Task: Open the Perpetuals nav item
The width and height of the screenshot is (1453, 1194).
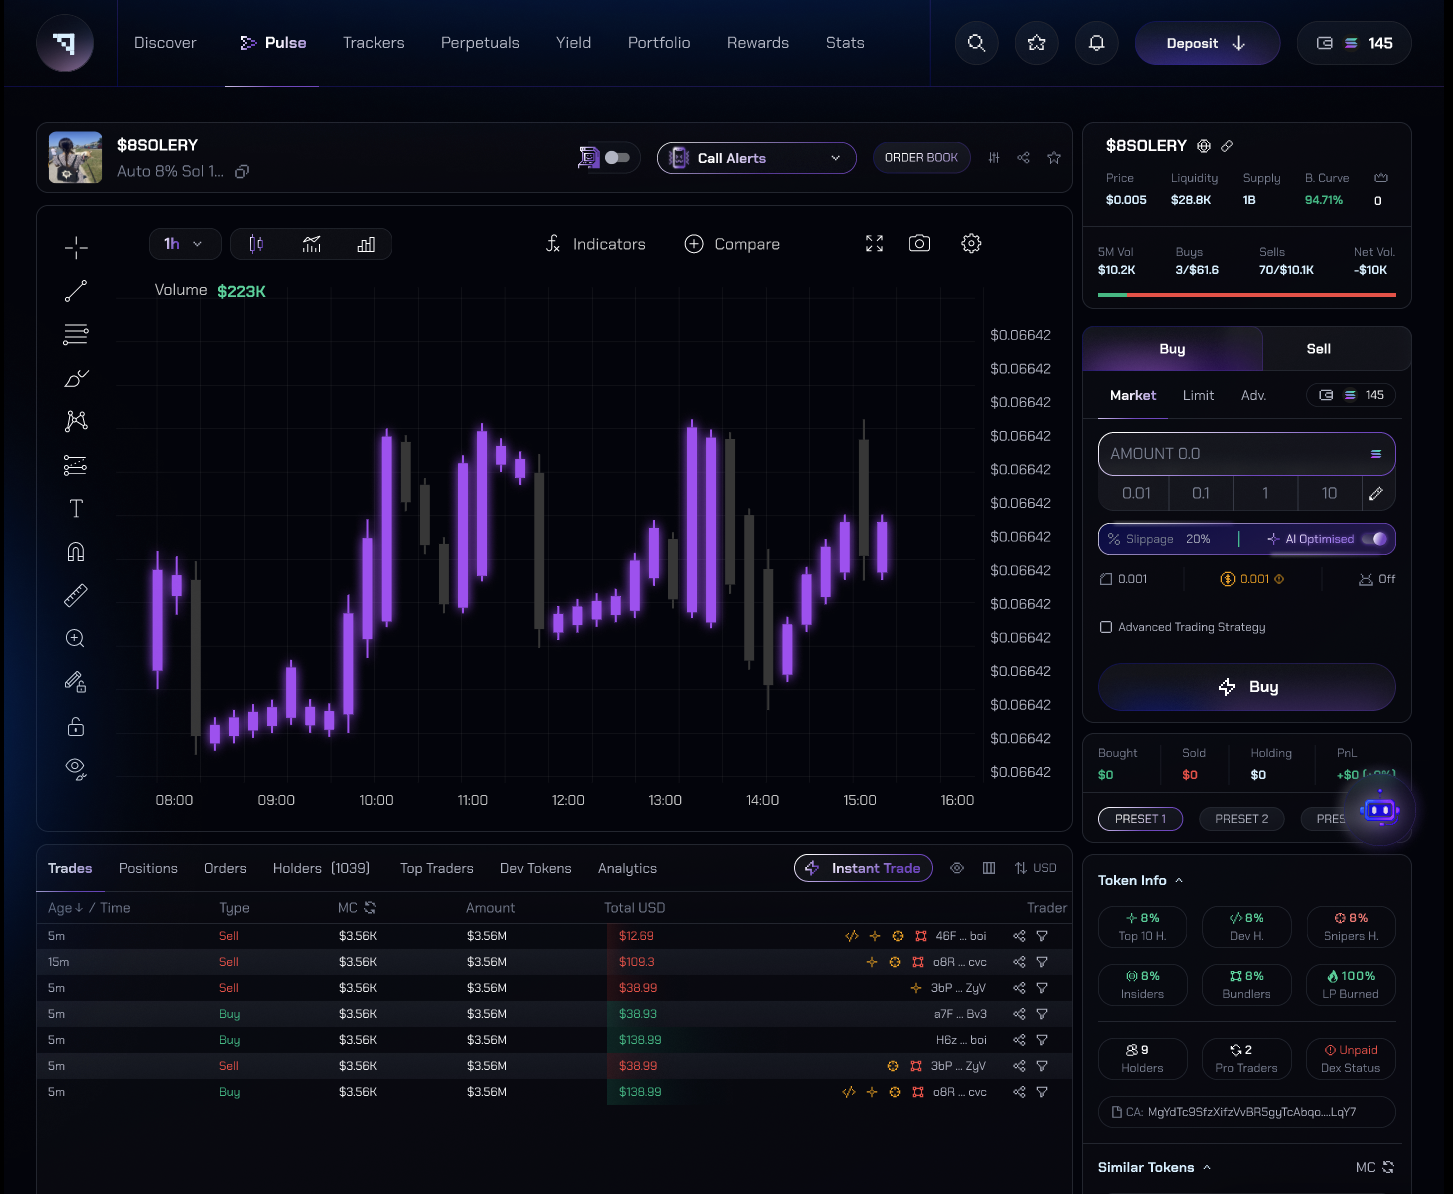Action: 480,43
